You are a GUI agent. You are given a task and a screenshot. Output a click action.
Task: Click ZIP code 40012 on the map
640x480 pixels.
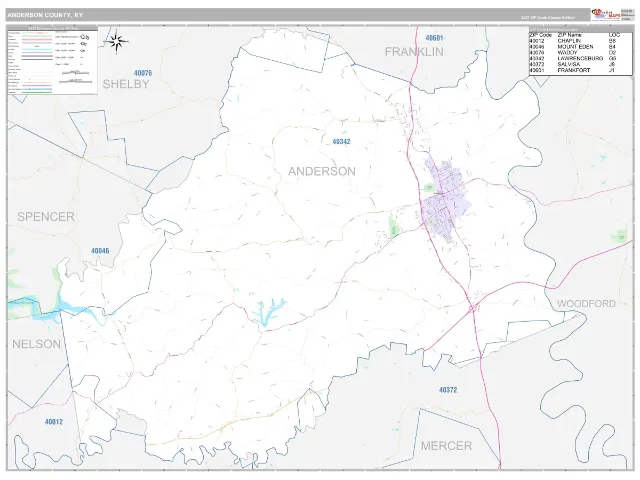(53, 422)
